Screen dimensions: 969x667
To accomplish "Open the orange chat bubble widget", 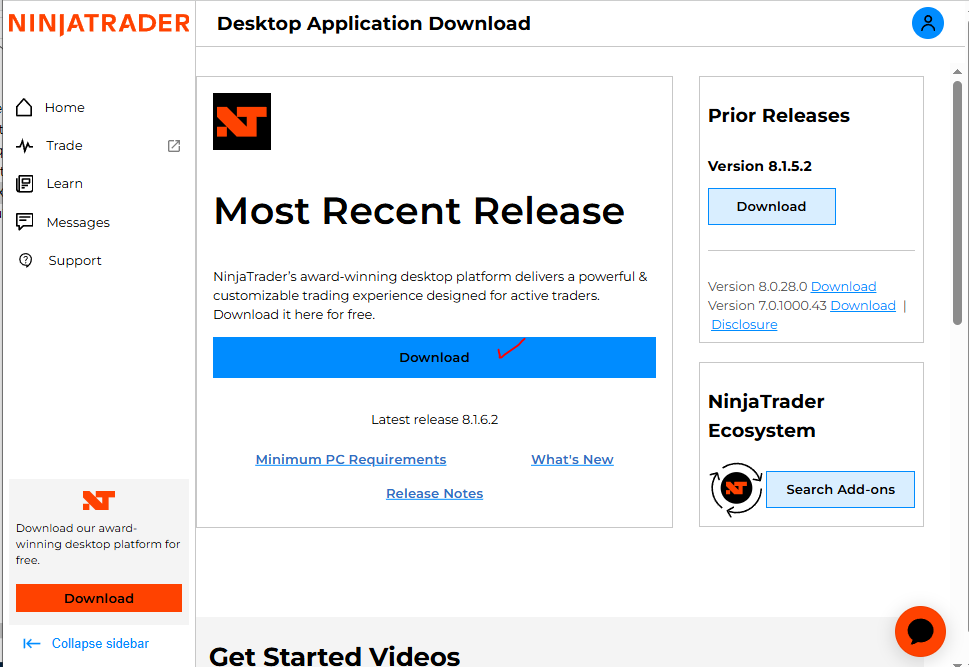I will click(920, 631).
